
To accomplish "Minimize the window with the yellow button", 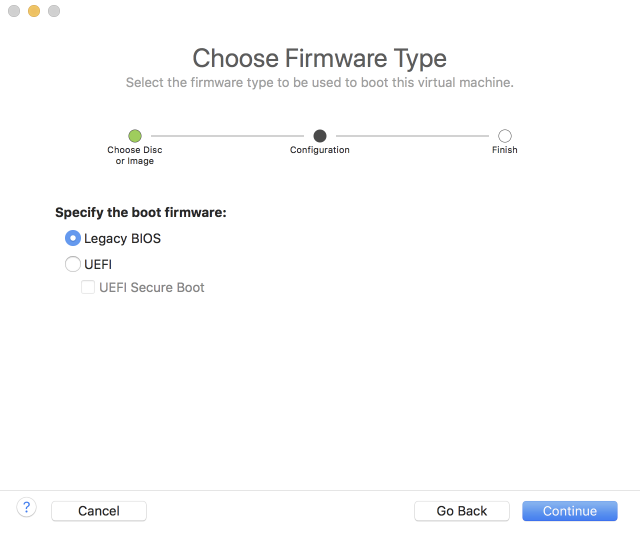I will (33, 11).
